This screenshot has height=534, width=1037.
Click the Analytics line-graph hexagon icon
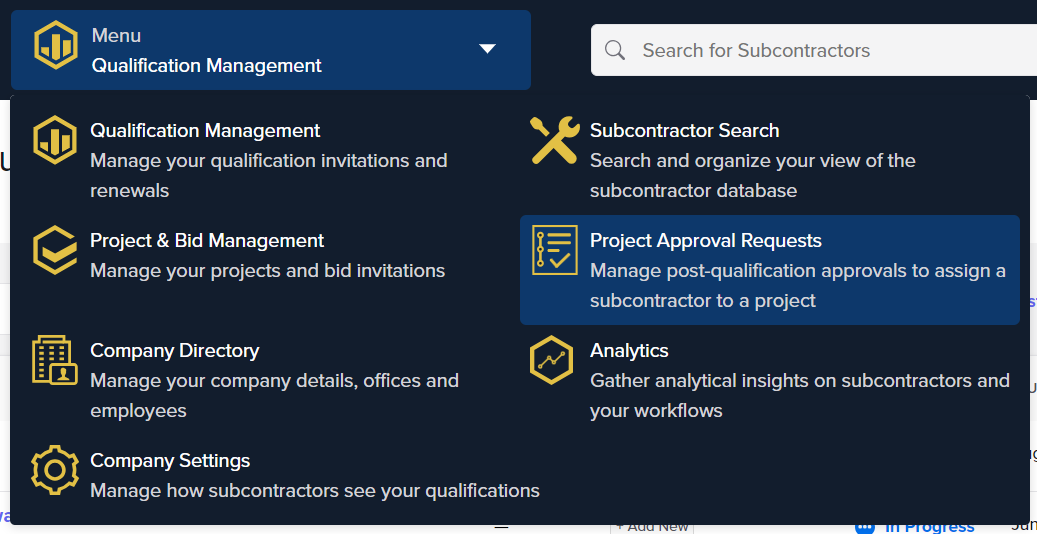click(x=551, y=360)
